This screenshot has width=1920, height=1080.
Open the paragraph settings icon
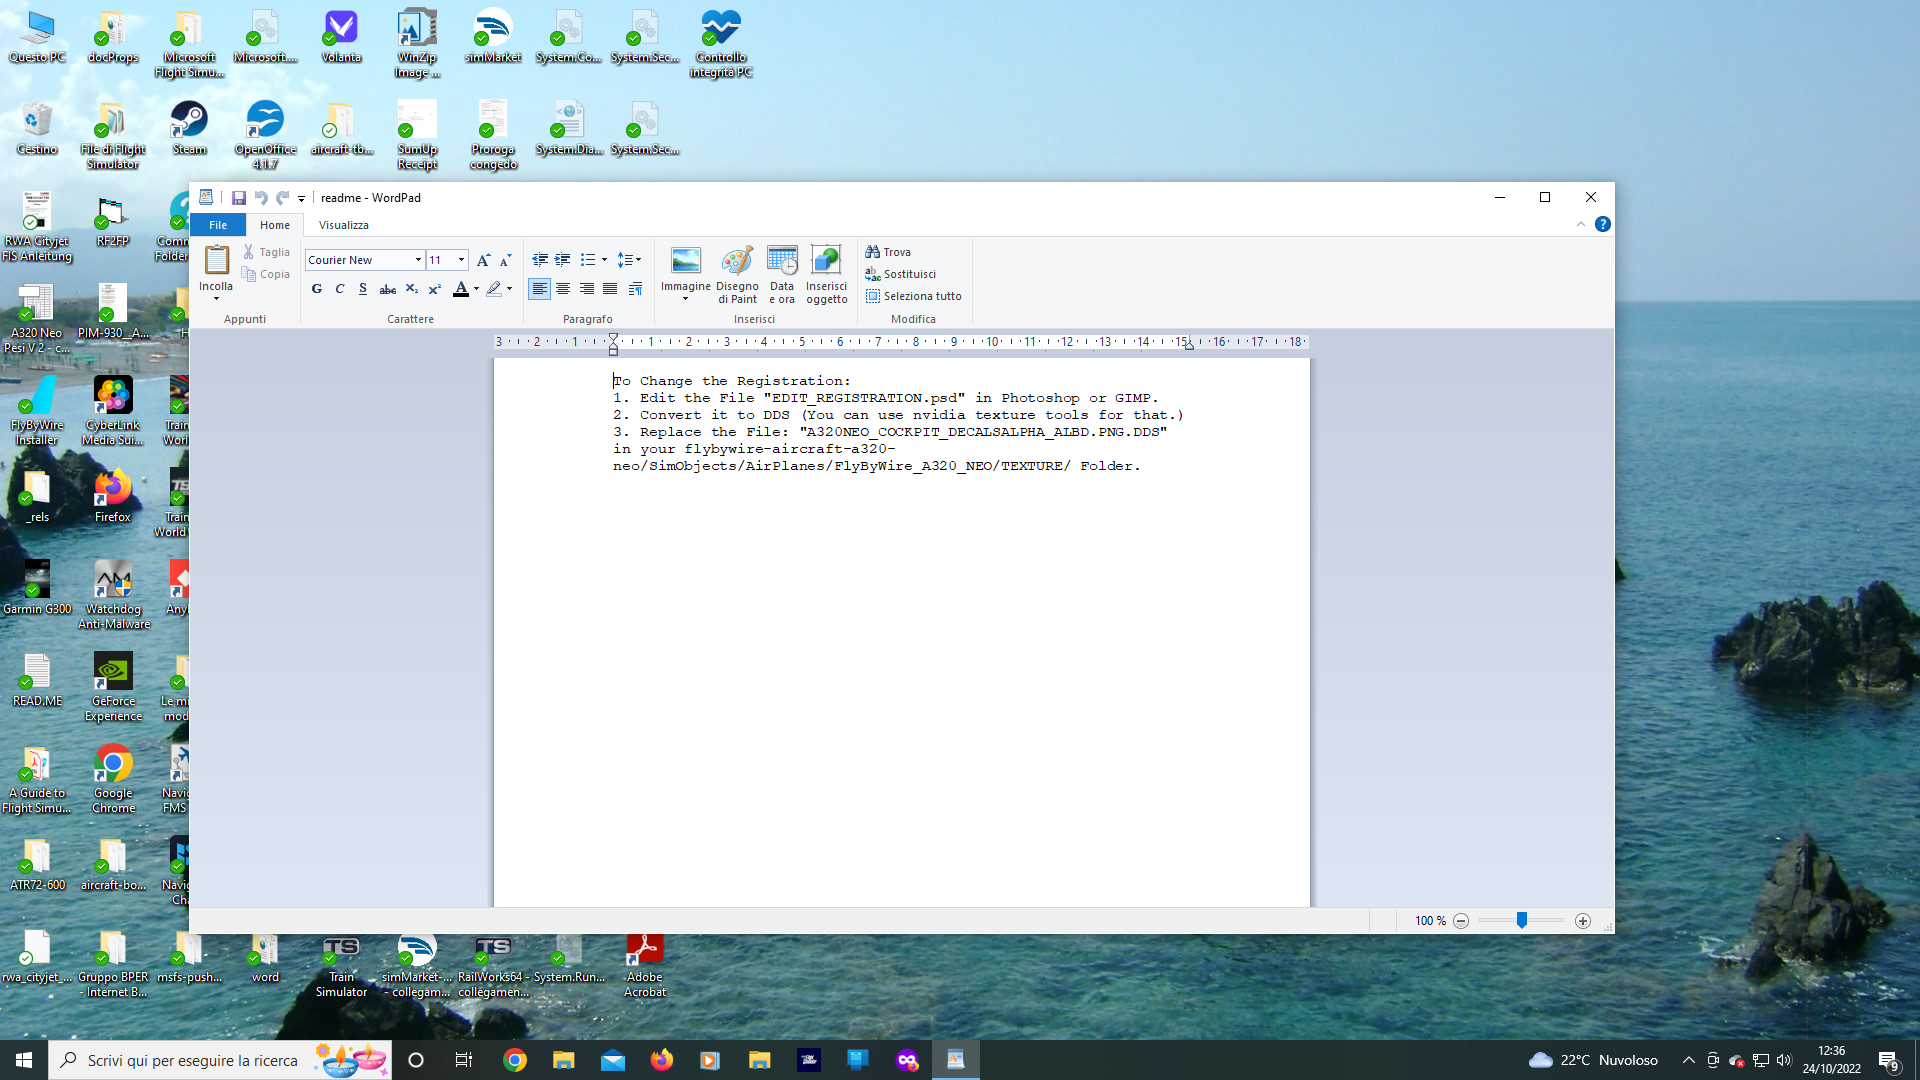click(635, 289)
